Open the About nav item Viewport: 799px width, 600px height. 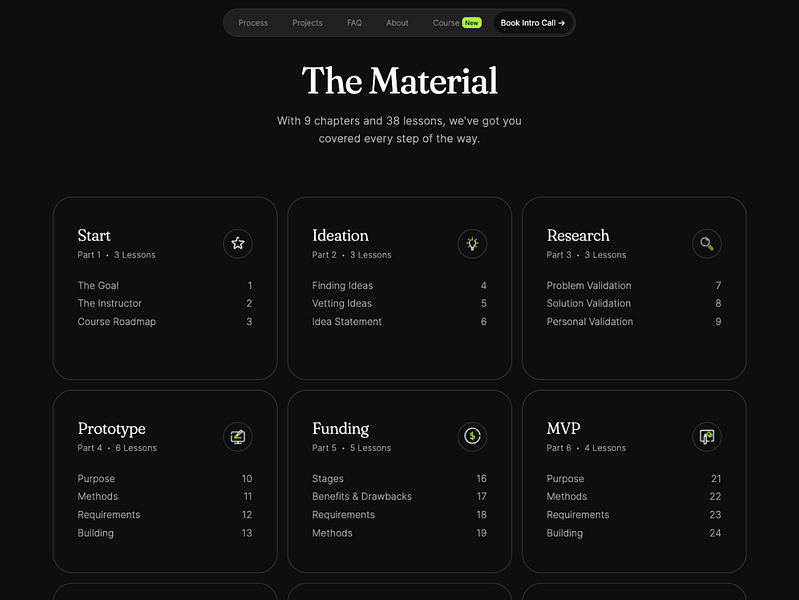click(397, 23)
